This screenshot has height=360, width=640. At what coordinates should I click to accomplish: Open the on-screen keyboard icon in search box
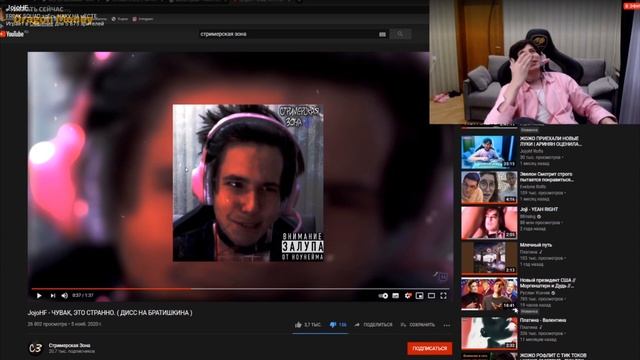click(x=382, y=34)
